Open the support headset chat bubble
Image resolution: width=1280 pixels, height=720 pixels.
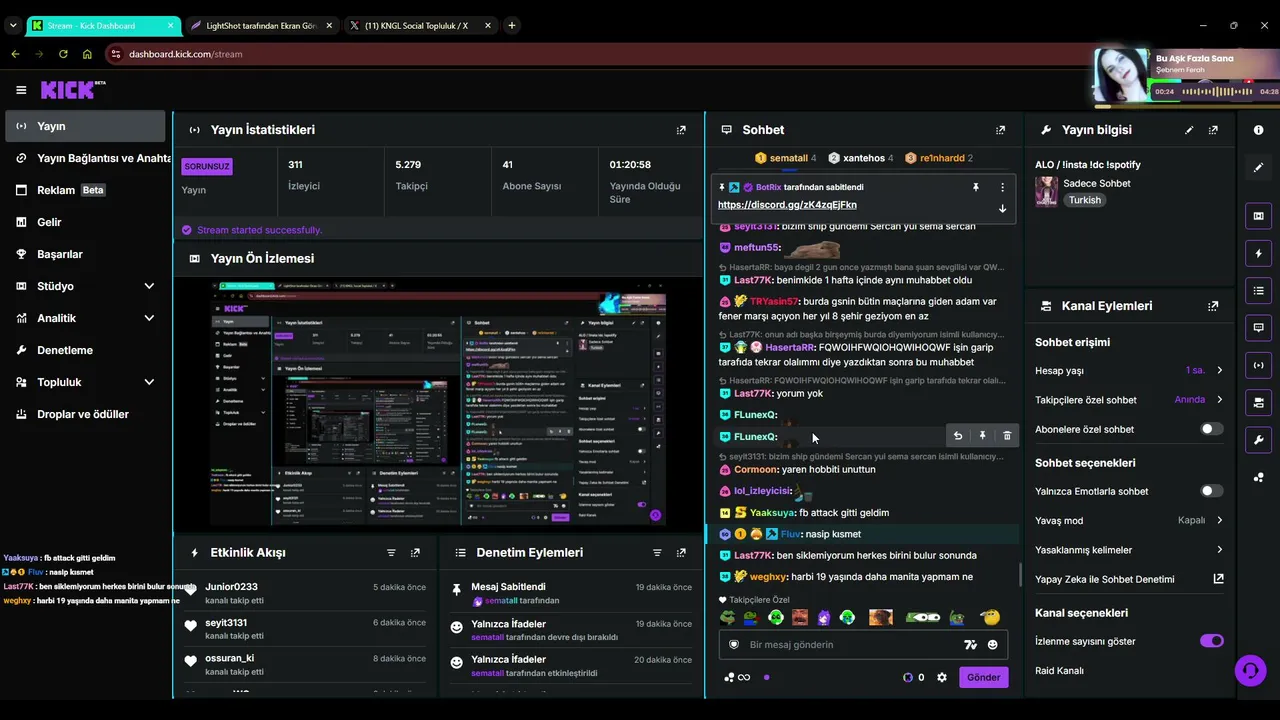pyautogui.click(x=1250, y=670)
